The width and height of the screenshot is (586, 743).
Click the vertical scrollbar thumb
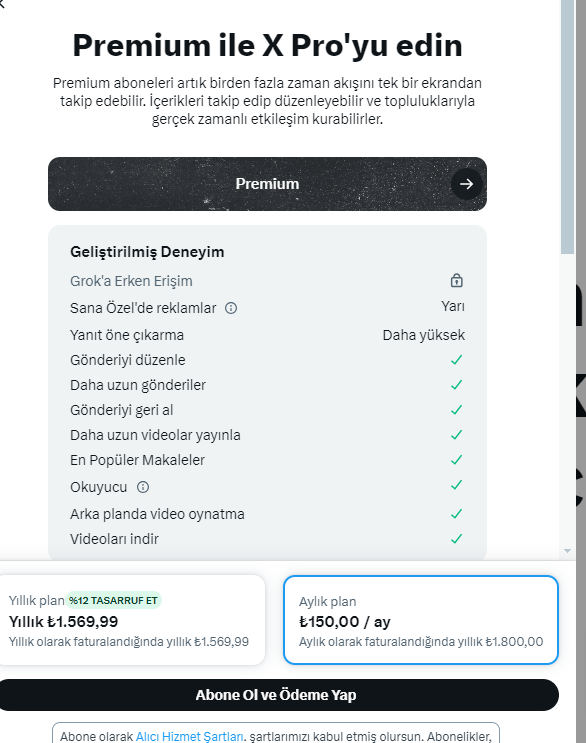tap(567, 127)
